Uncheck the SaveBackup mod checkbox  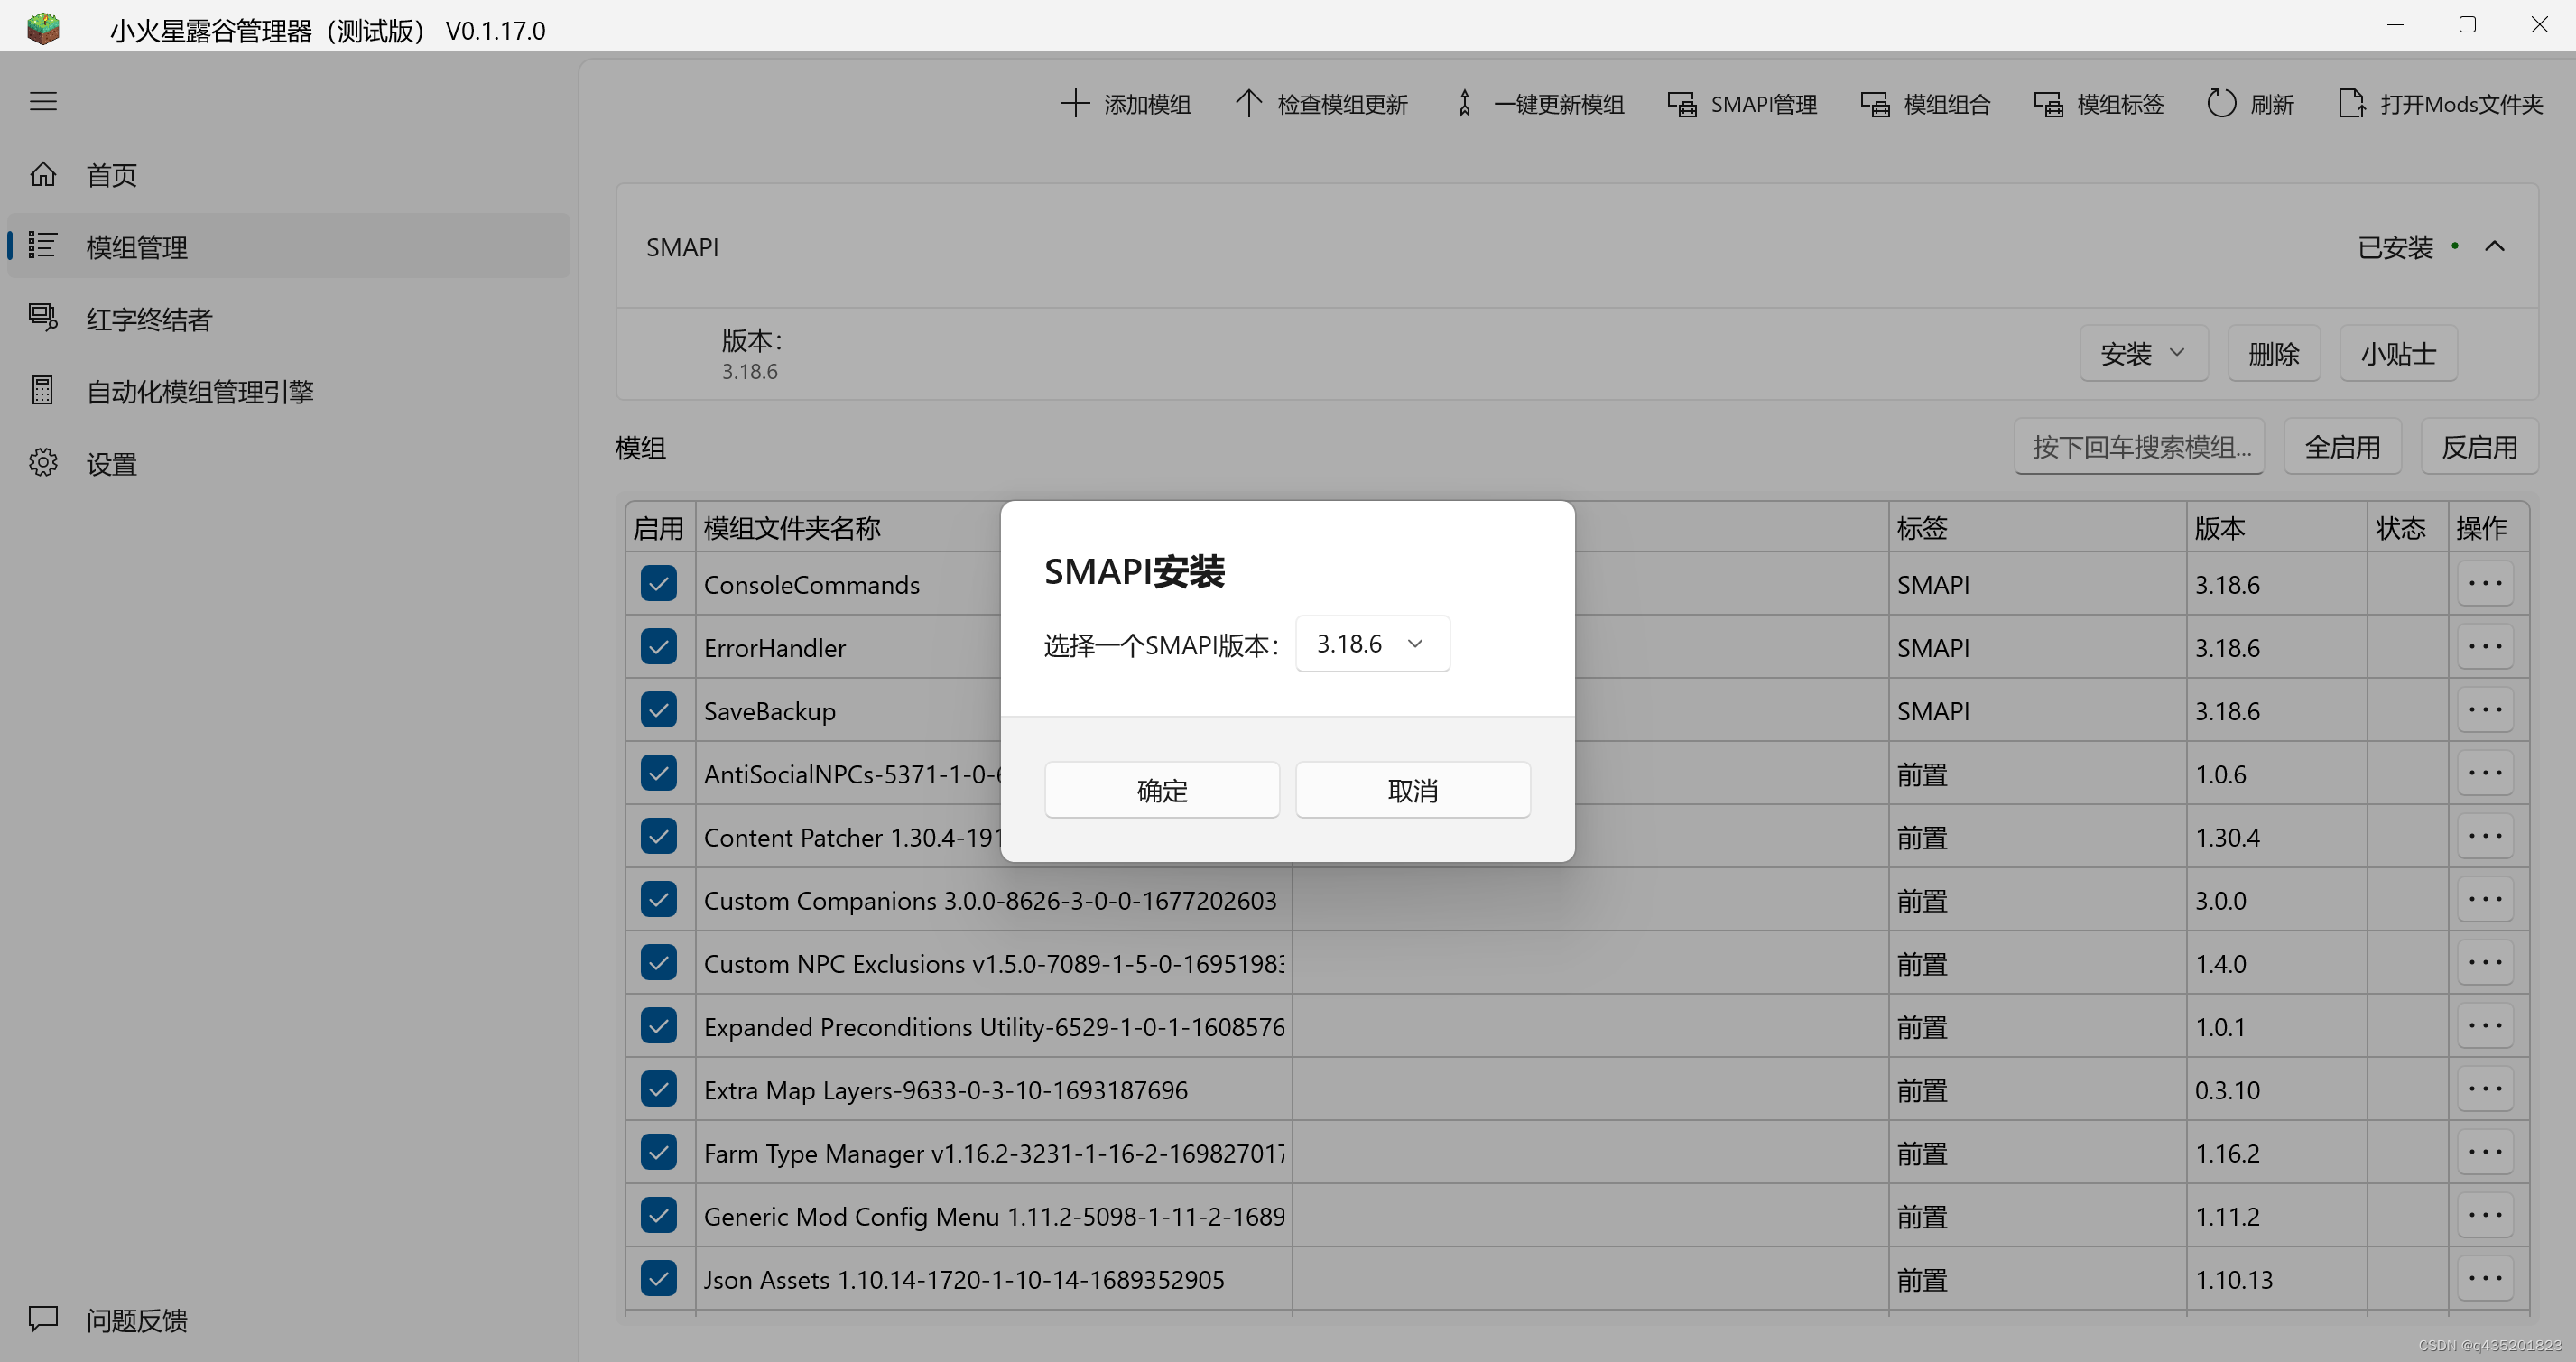(x=659, y=710)
